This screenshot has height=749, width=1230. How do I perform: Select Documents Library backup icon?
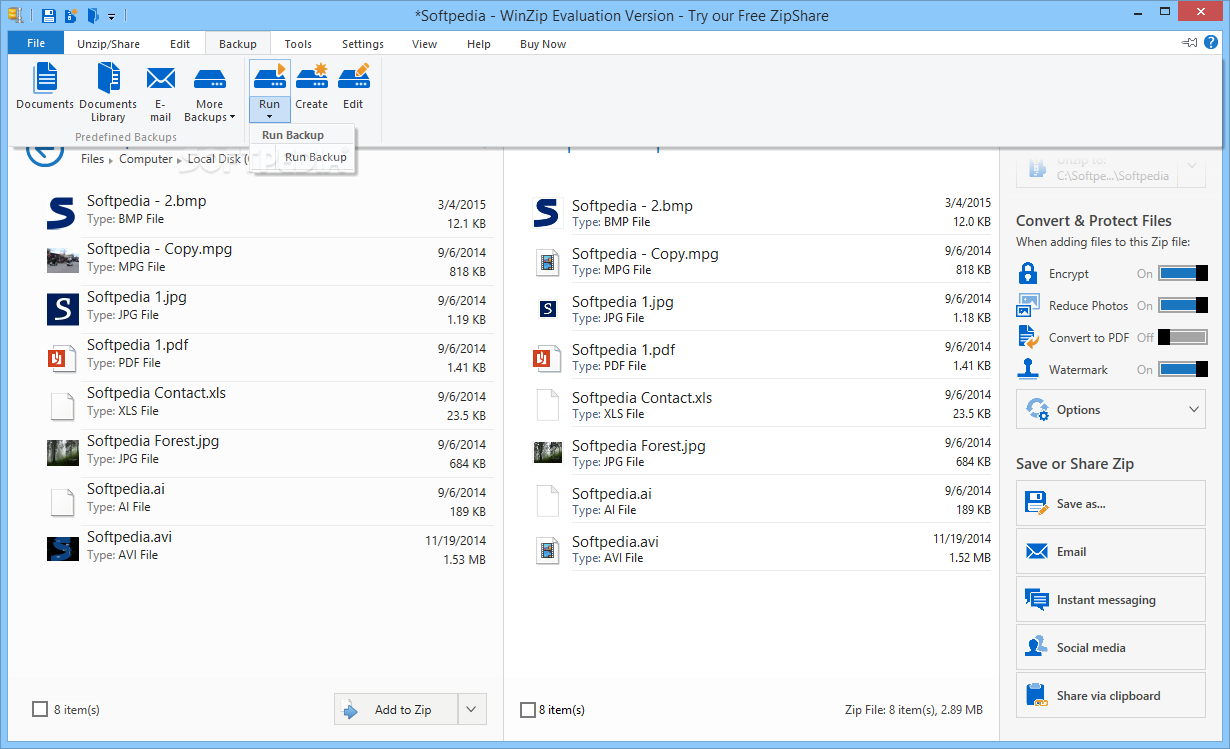108,91
